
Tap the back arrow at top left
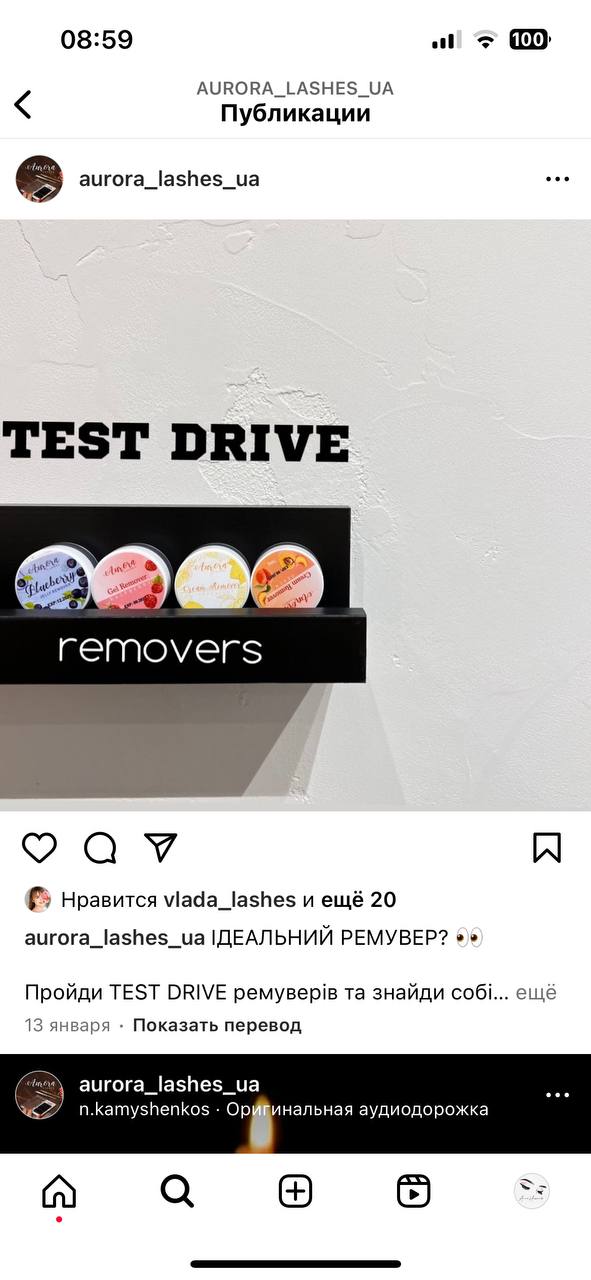[x=23, y=104]
